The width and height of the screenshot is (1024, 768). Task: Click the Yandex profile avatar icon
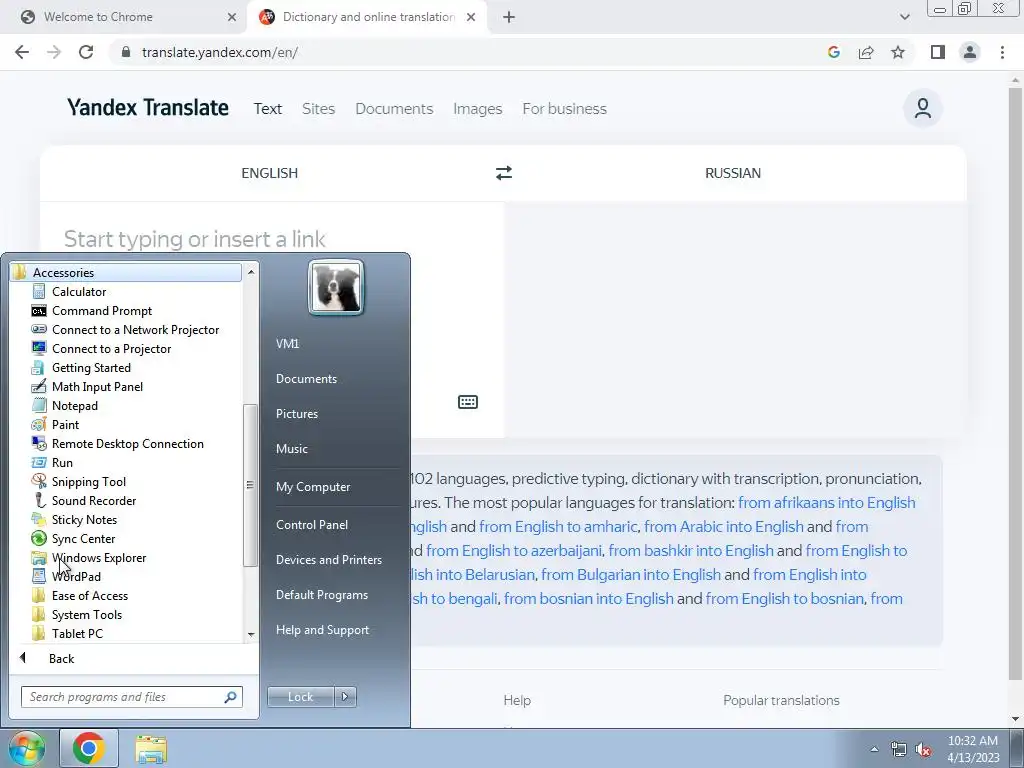tap(922, 108)
